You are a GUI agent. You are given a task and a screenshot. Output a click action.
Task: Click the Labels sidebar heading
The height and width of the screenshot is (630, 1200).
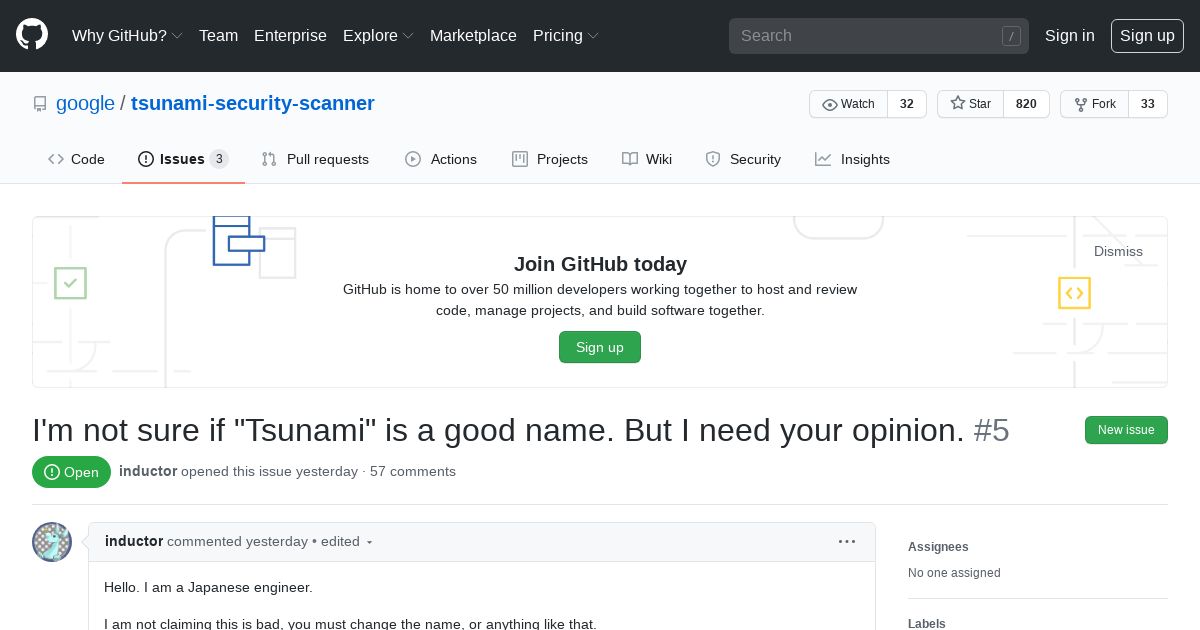tap(927, 623)
